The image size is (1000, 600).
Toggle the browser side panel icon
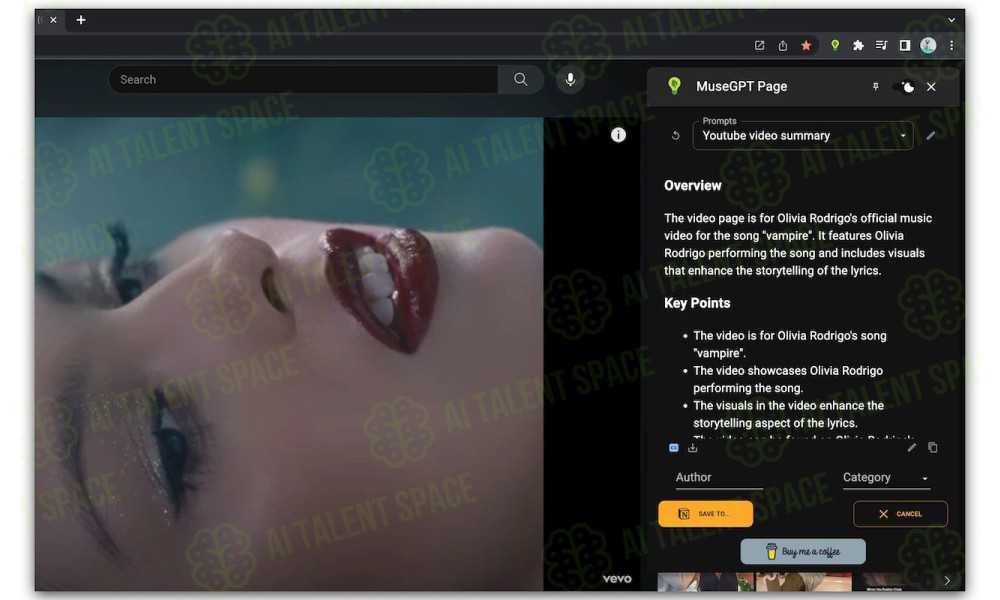[904, 45]
